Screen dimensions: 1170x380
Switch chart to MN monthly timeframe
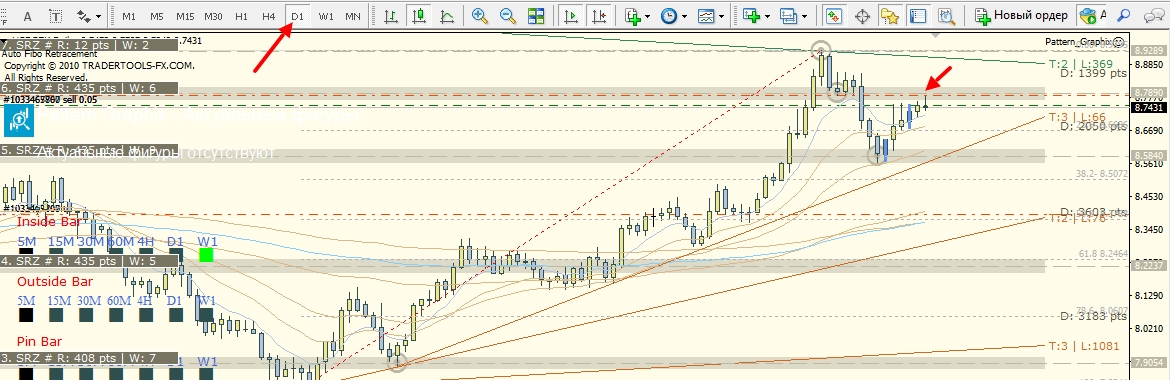(353, 16)
